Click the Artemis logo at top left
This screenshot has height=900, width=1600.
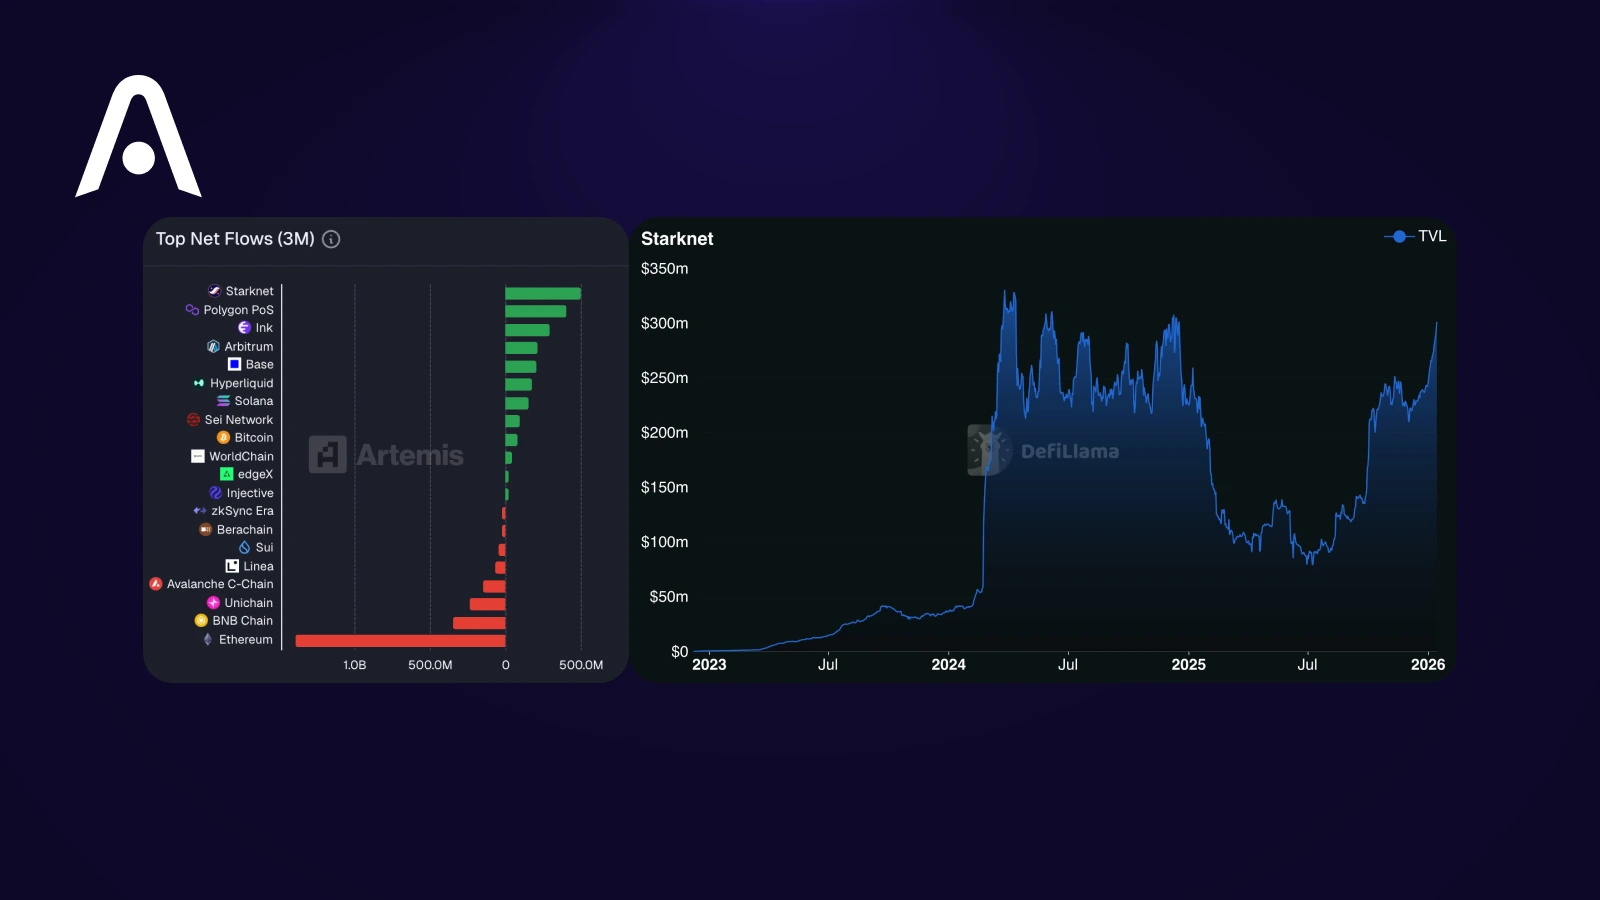[x=138, y=136]
